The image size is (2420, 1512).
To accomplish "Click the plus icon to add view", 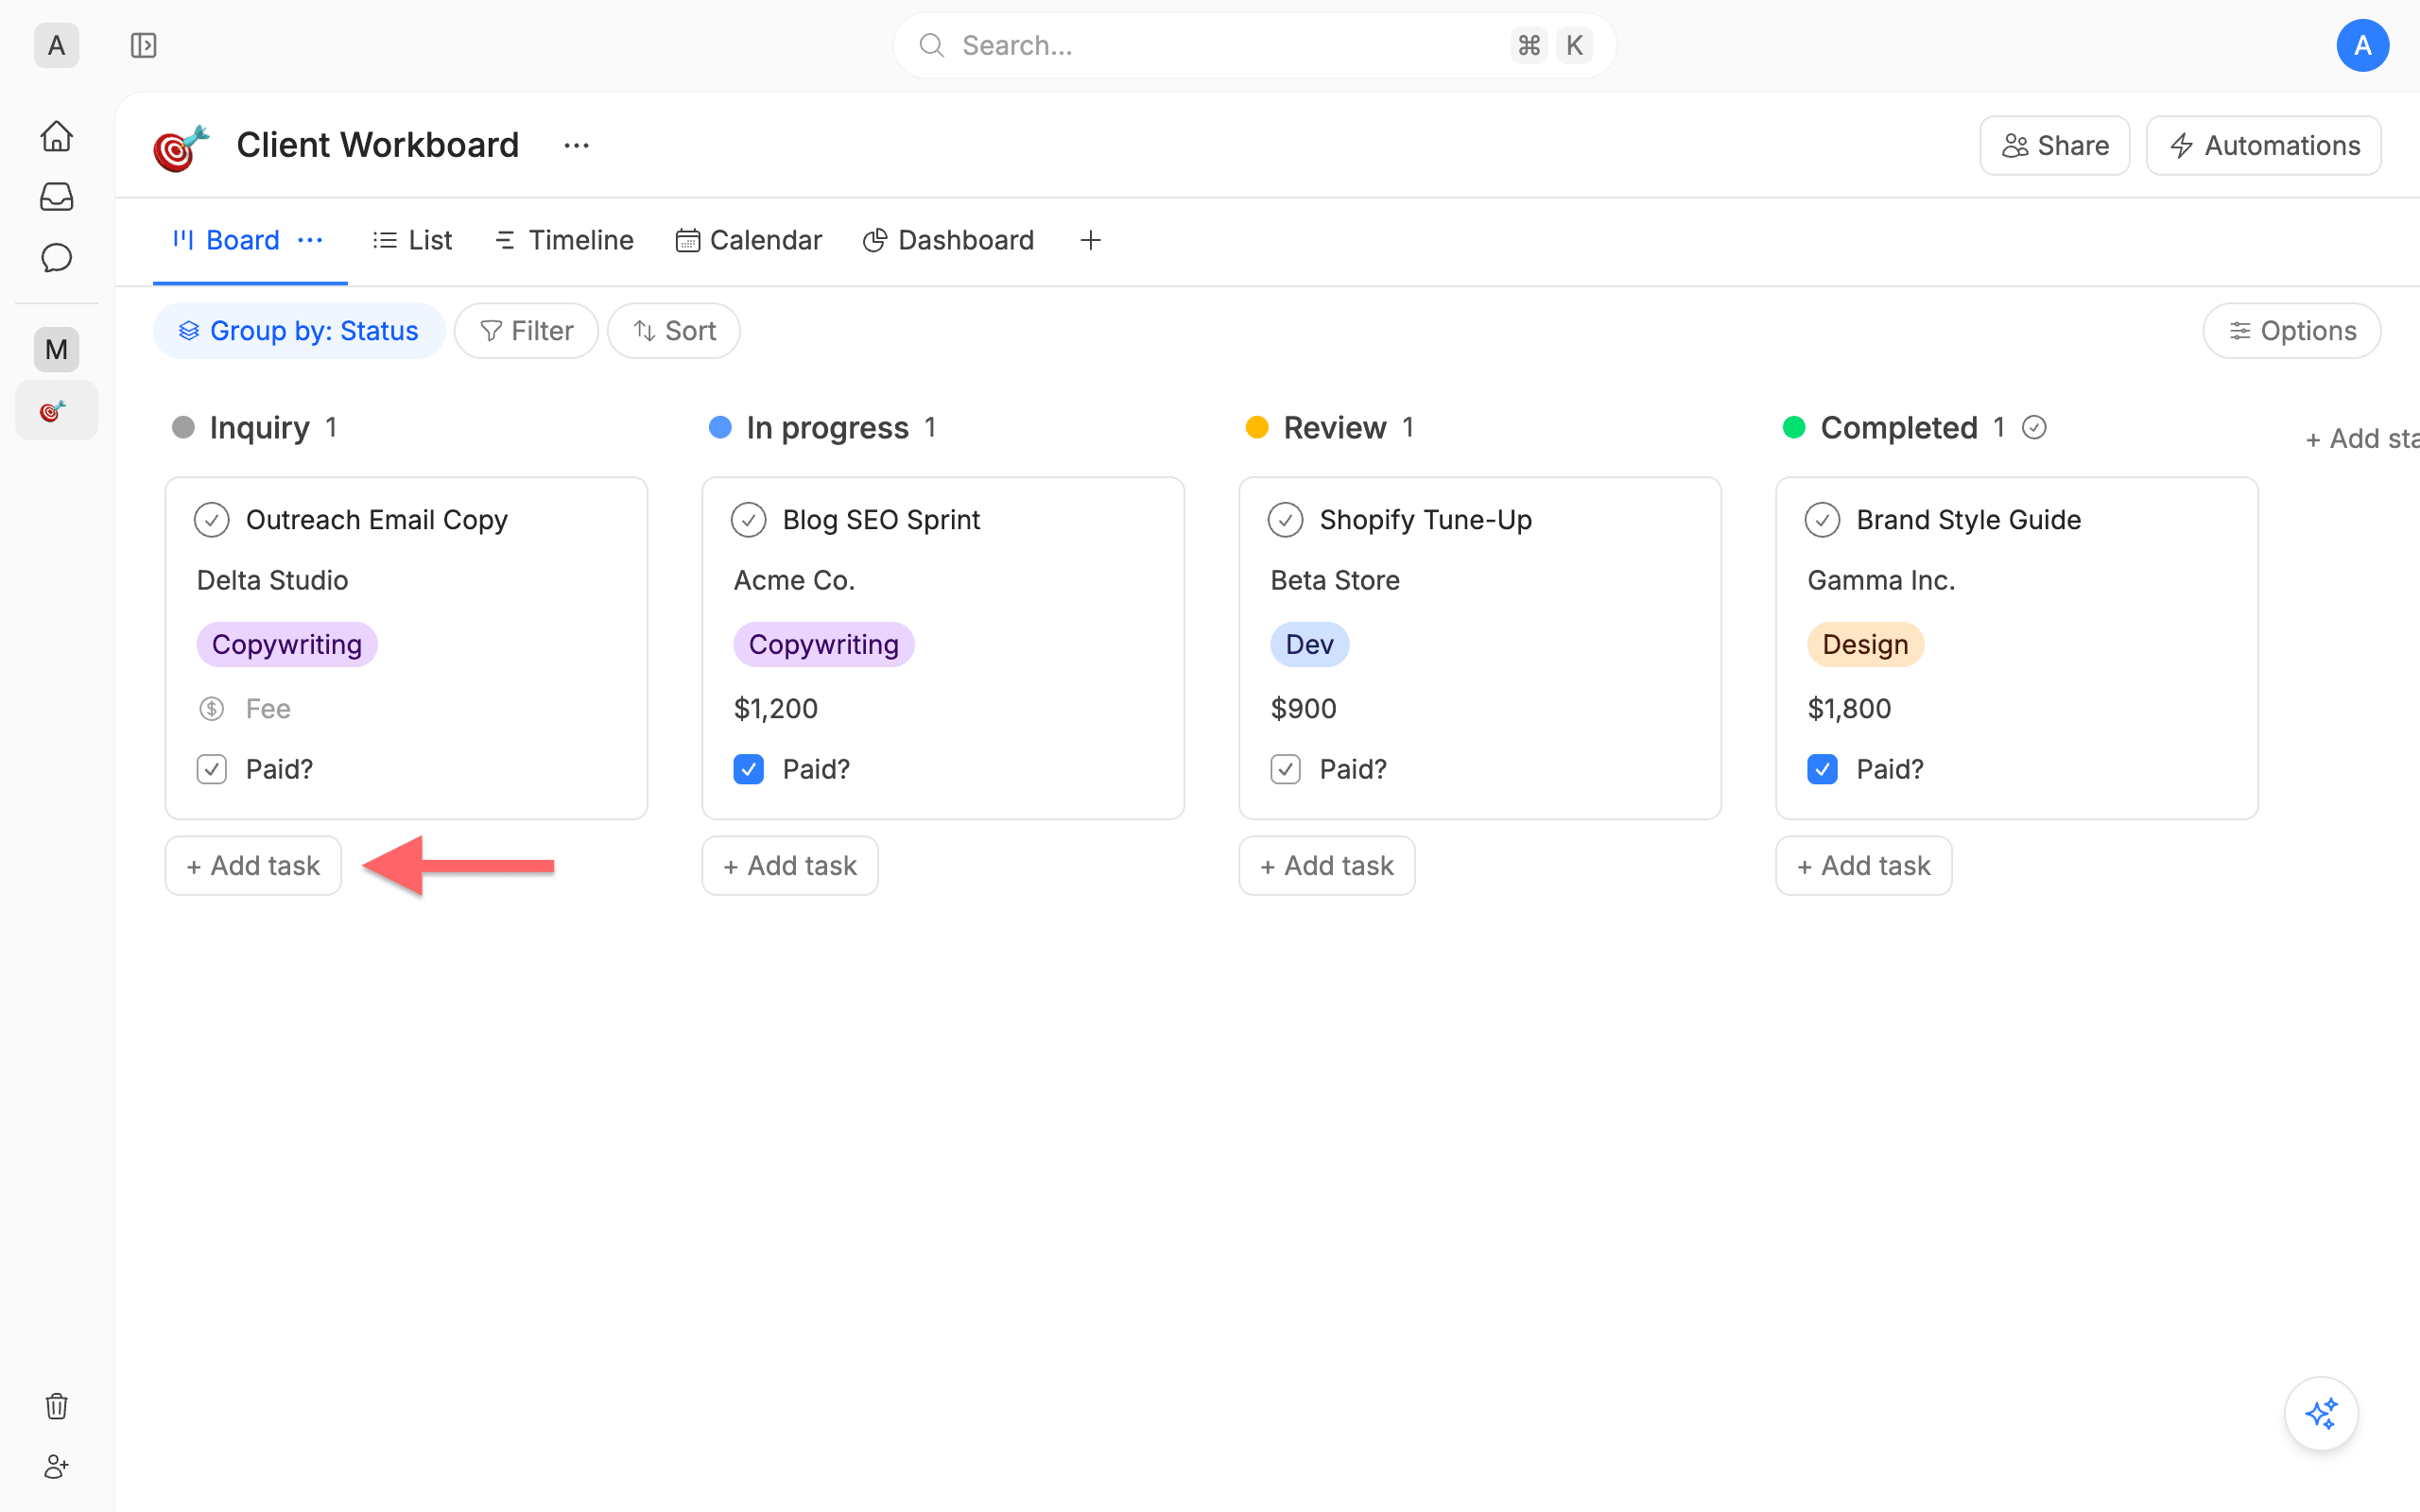I will (1091, 240).
